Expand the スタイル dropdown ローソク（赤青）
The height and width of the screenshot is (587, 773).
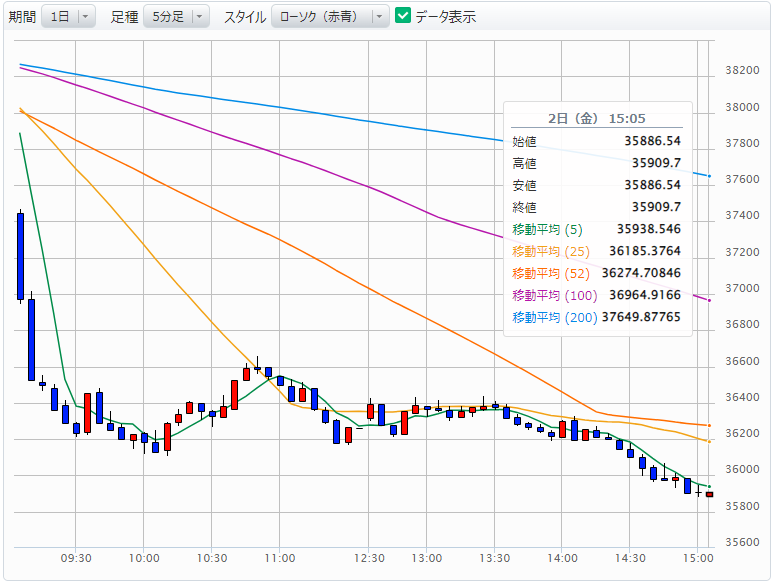click(330, 17)
